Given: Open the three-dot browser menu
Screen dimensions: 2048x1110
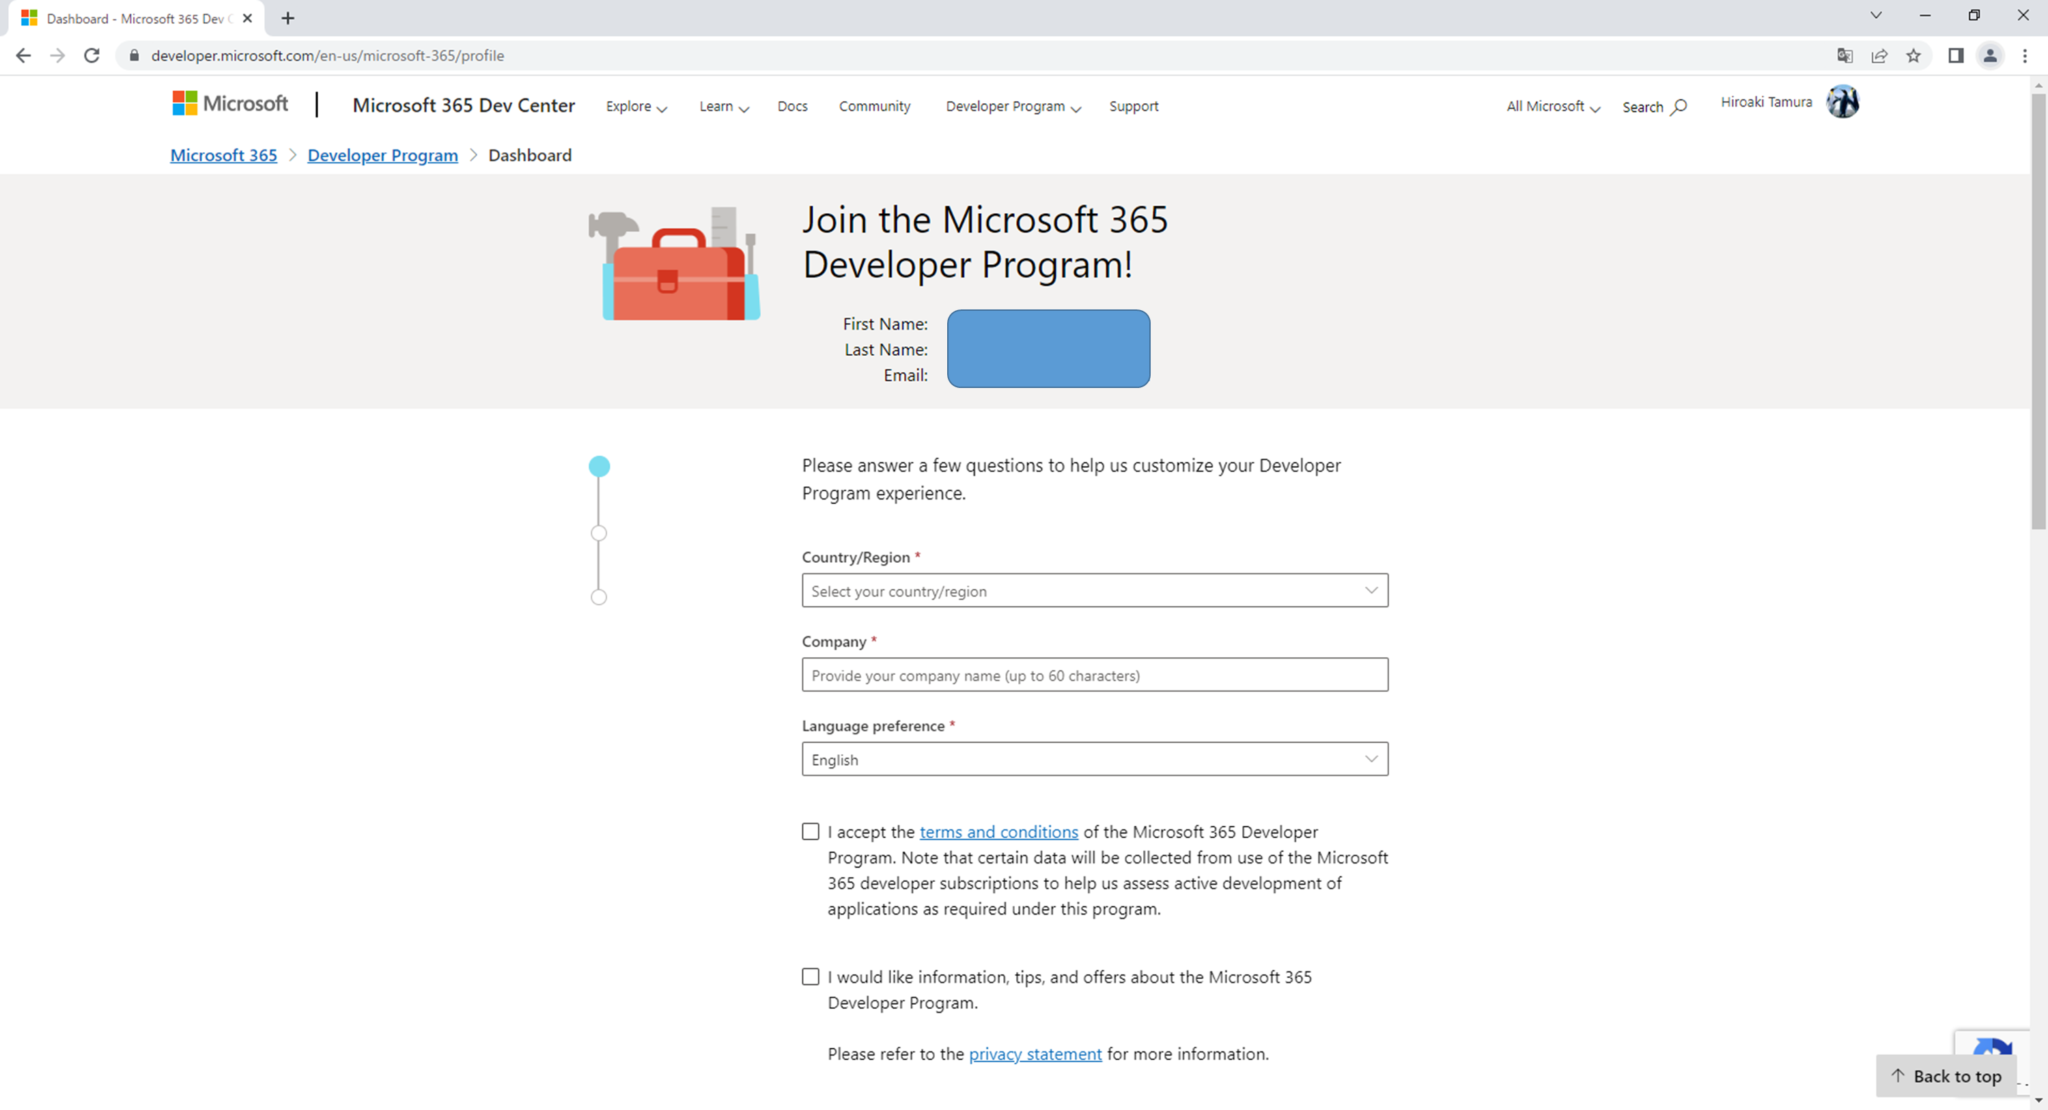Looking at the screenshot, I should pos(2026,56).
